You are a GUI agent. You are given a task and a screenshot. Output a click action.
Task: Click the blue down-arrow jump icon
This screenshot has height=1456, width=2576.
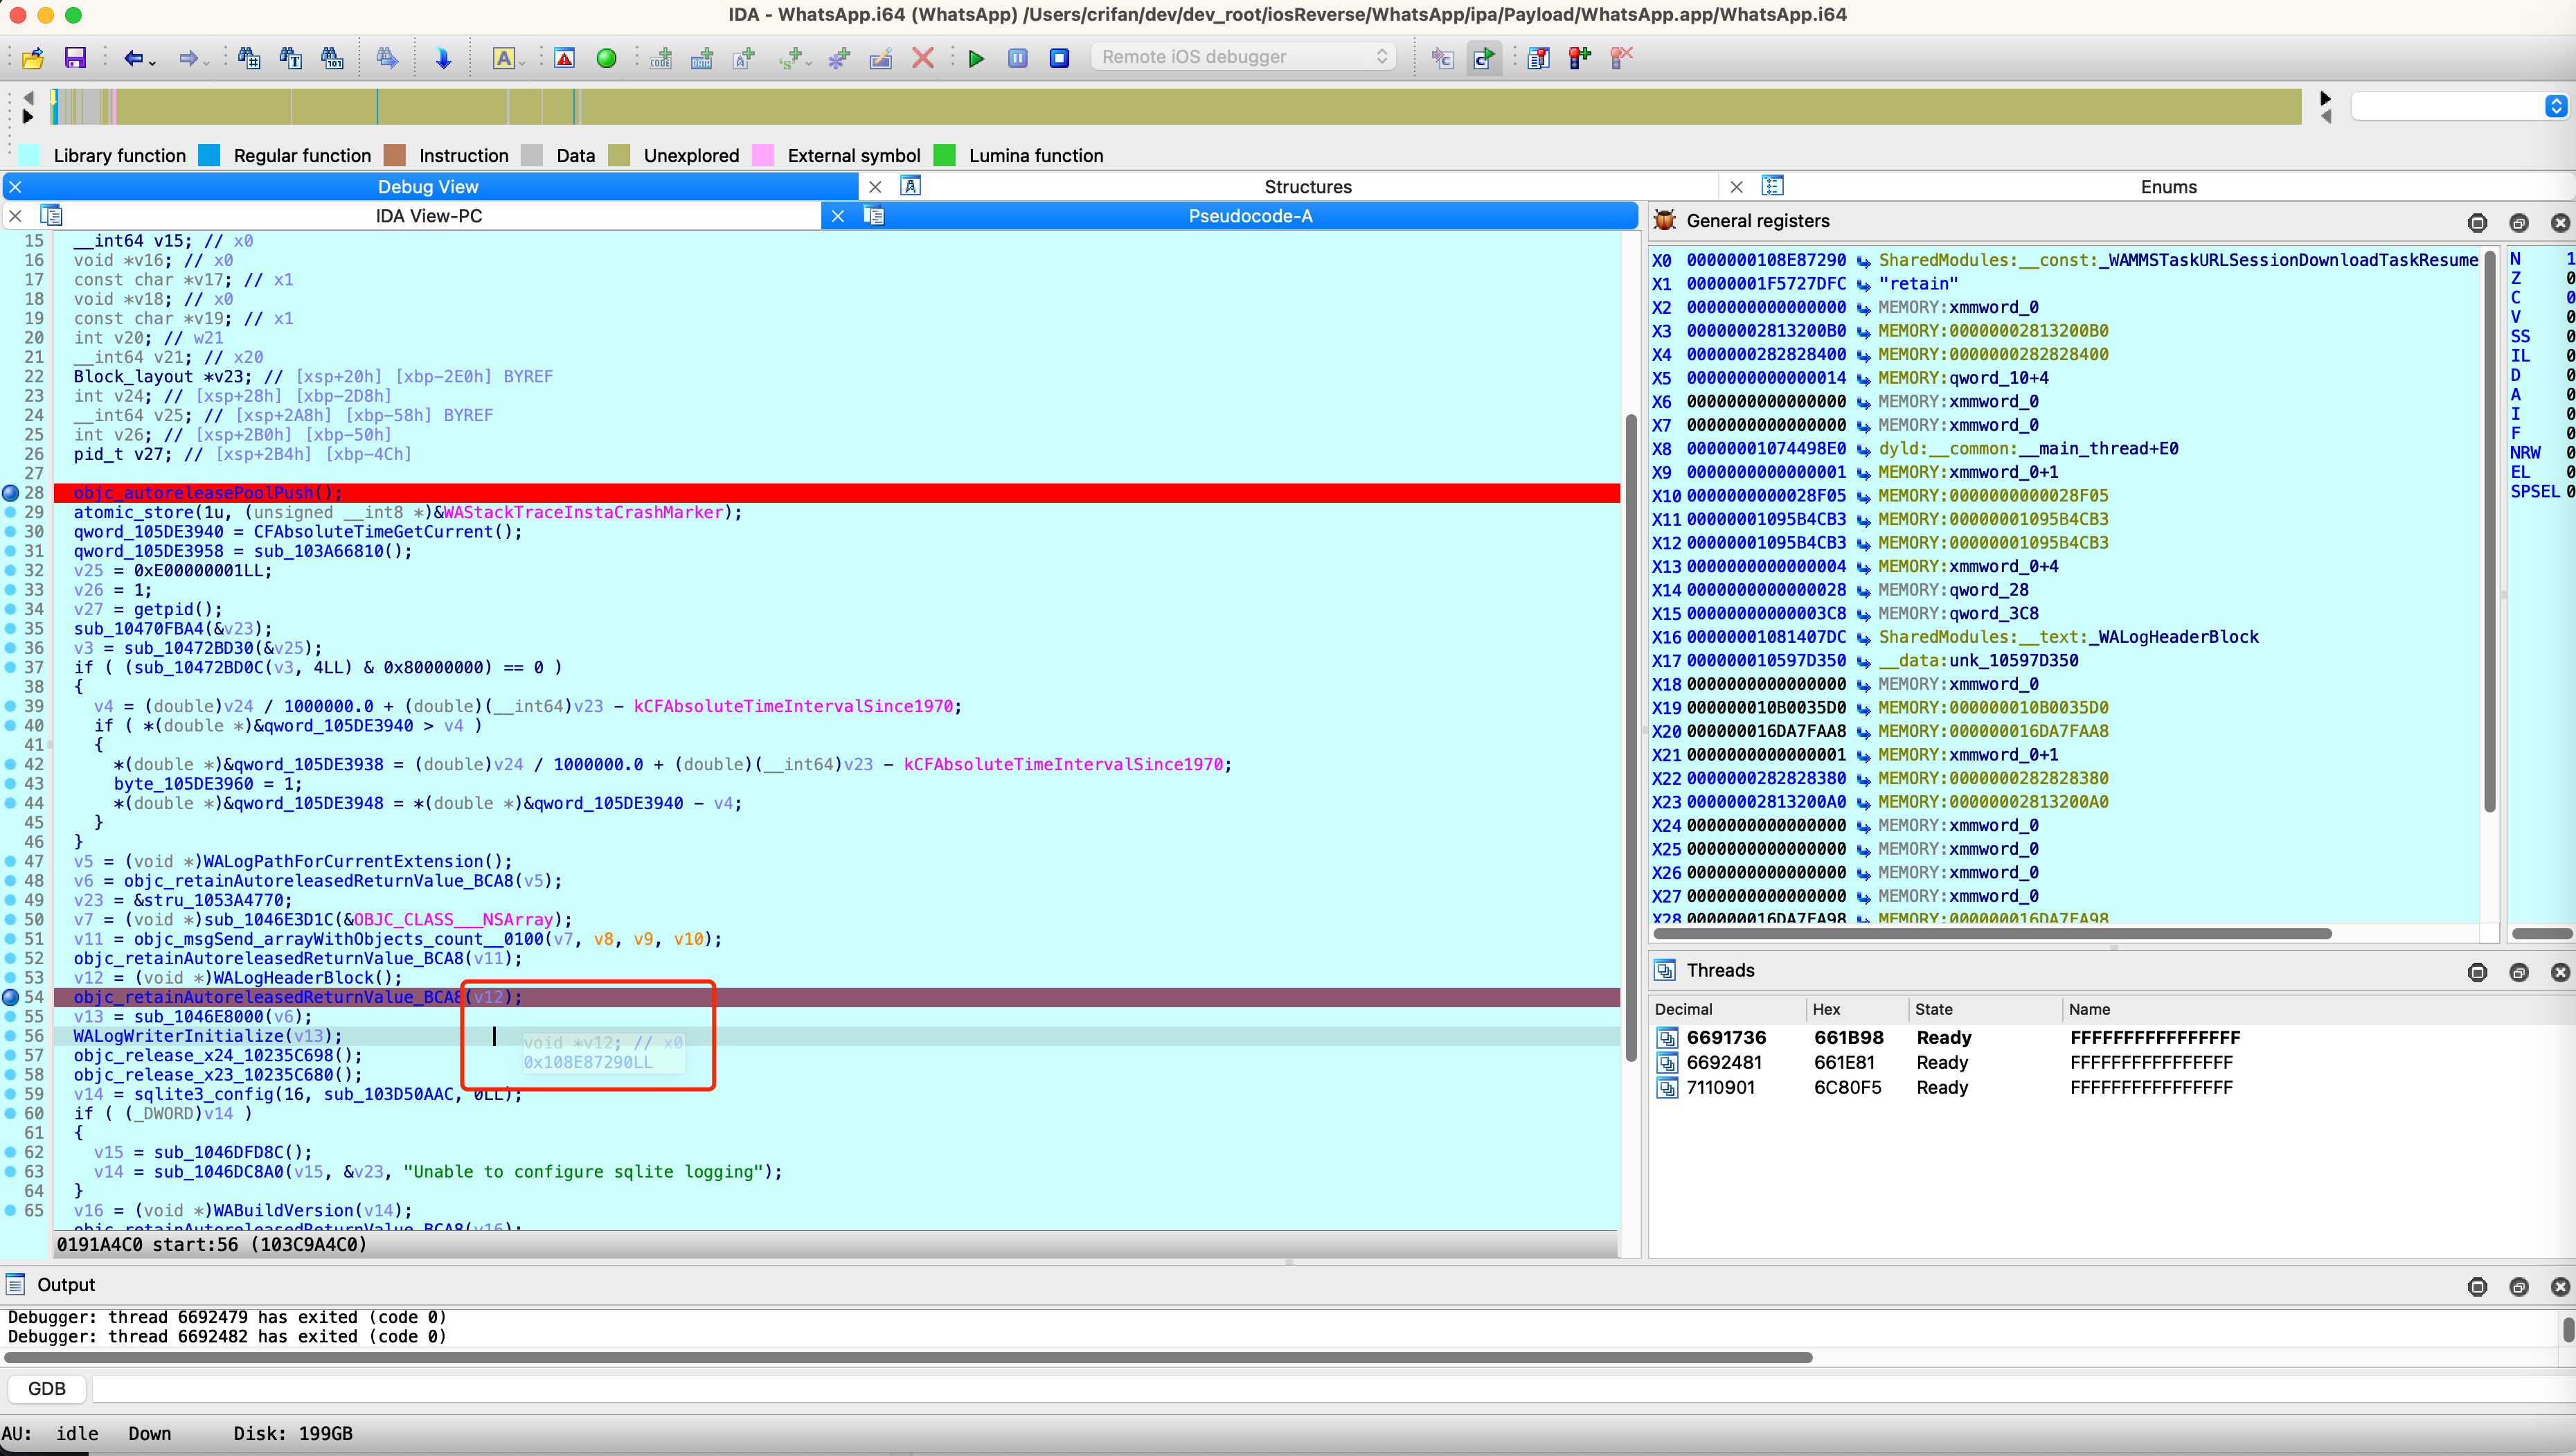pyautogui.click(x=443, y=58)
